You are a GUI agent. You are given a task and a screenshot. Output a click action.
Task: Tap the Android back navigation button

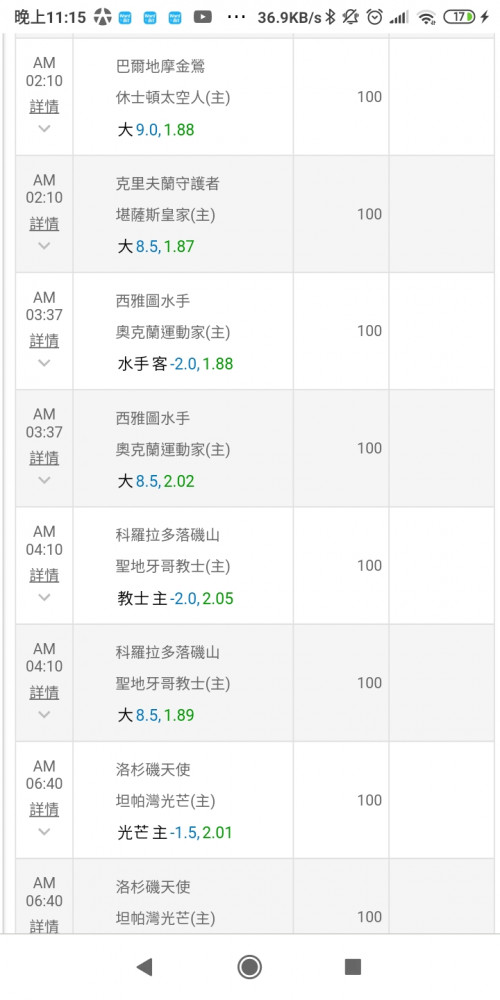click(145, 967)
